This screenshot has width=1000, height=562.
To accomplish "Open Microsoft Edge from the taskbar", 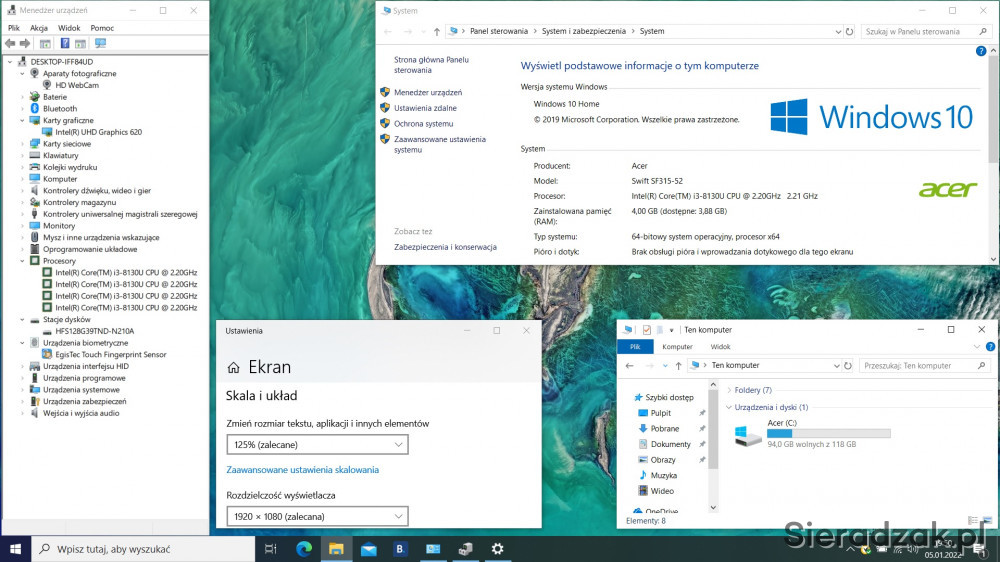I will click(x=304, y=549).
